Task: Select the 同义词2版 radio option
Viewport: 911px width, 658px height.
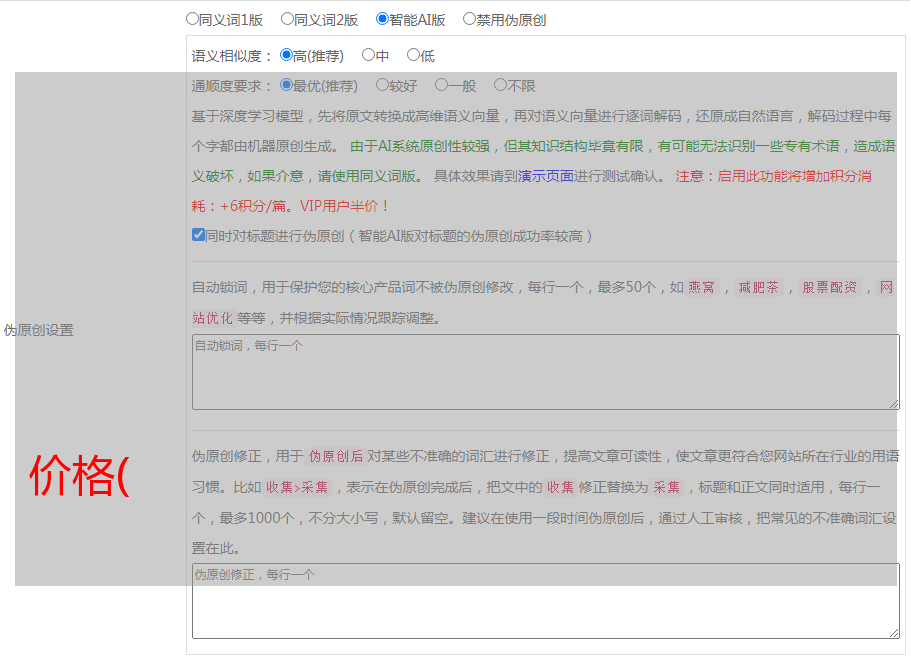Action: click(x=288, y=19)
